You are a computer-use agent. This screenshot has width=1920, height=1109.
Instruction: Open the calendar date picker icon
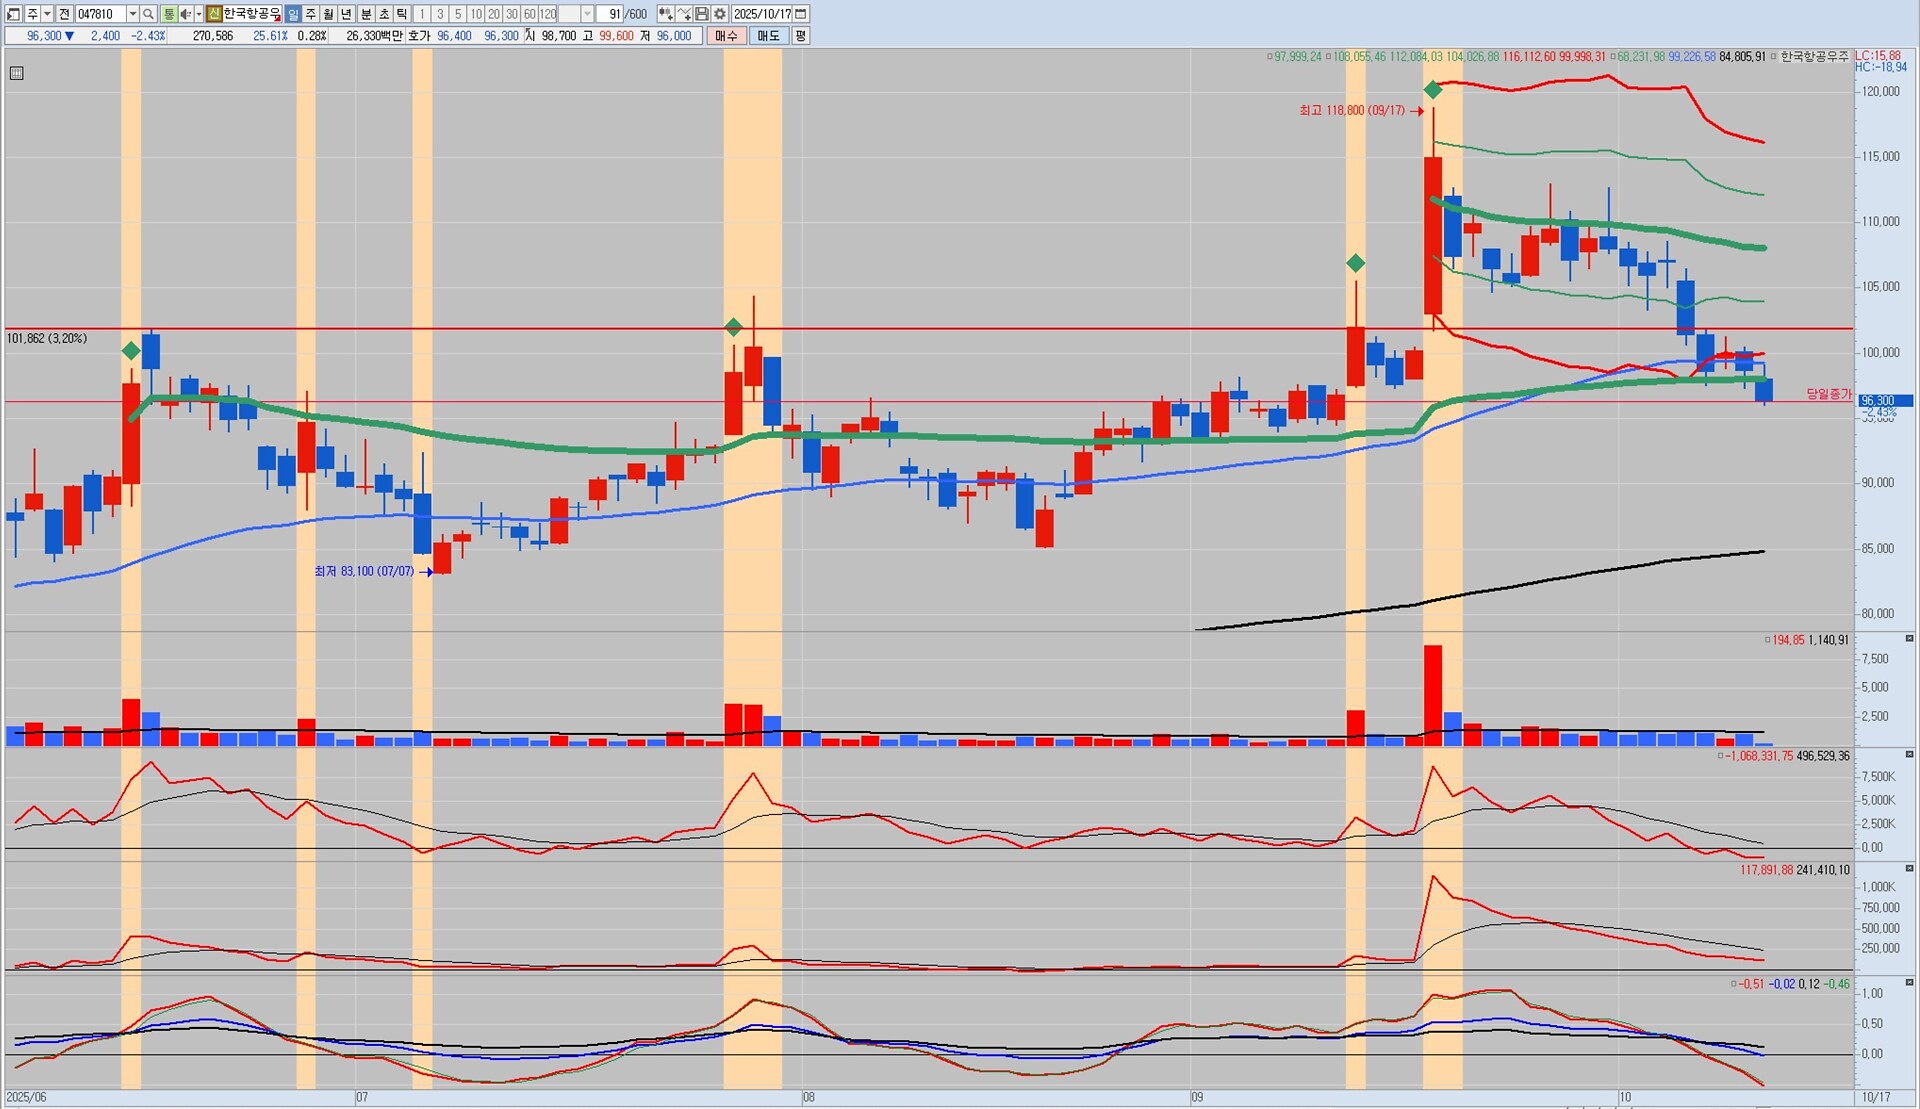tap(801, 14)
